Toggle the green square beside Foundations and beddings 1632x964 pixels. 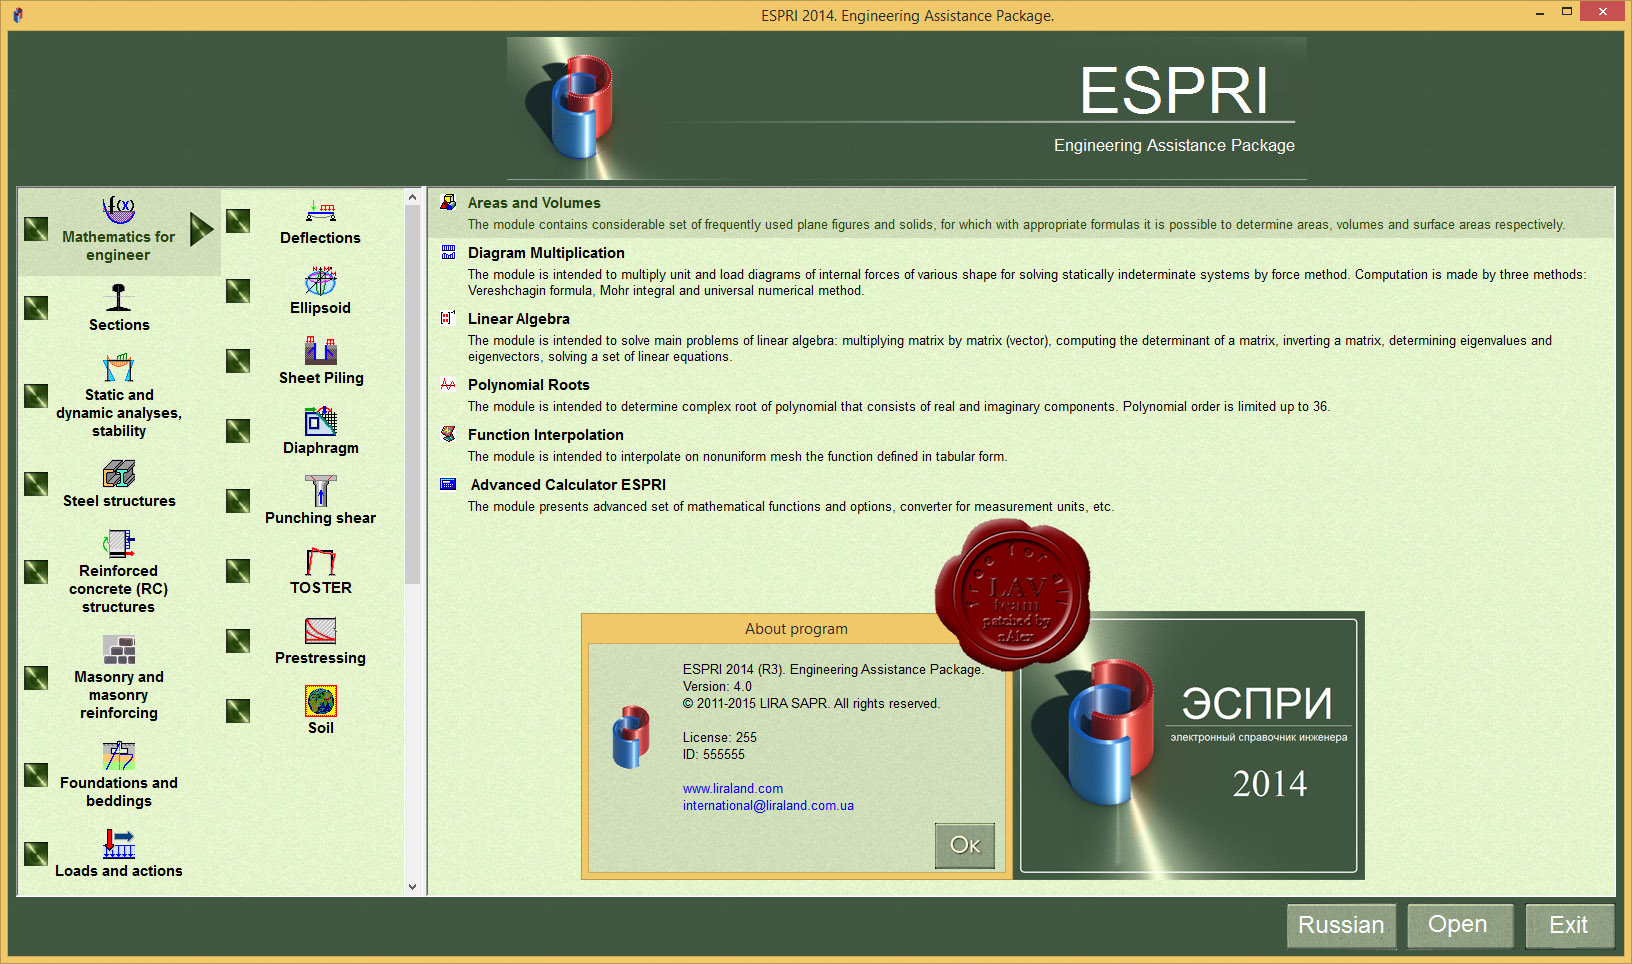[36, 775]
